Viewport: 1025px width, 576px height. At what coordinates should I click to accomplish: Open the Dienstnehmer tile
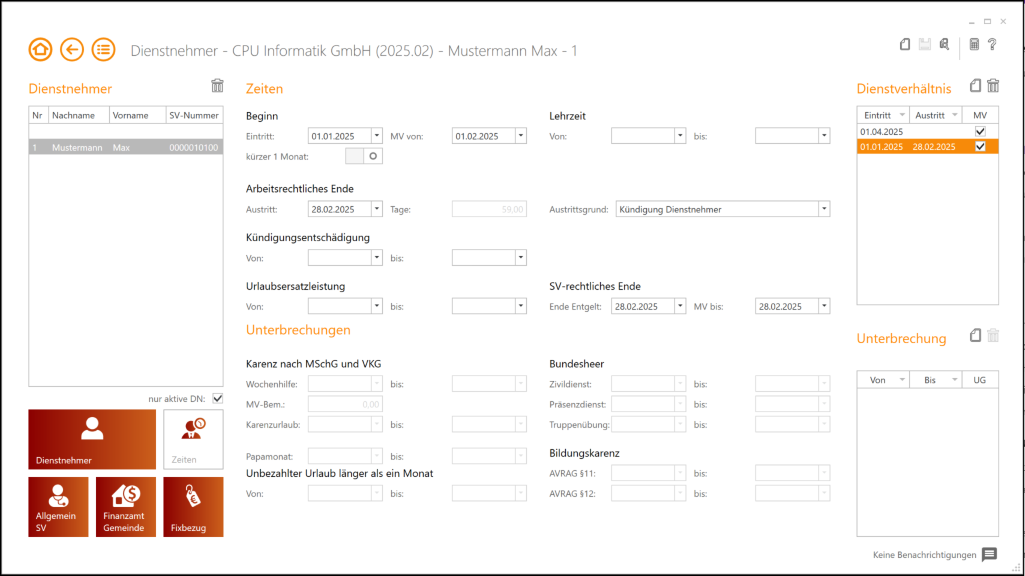click(92, 439)
